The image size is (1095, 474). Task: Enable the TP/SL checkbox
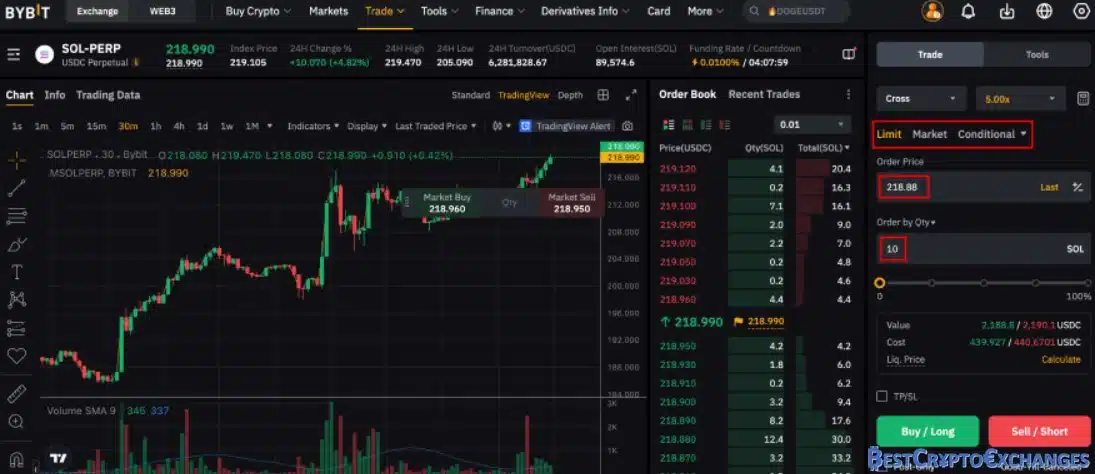pos(882,397)
